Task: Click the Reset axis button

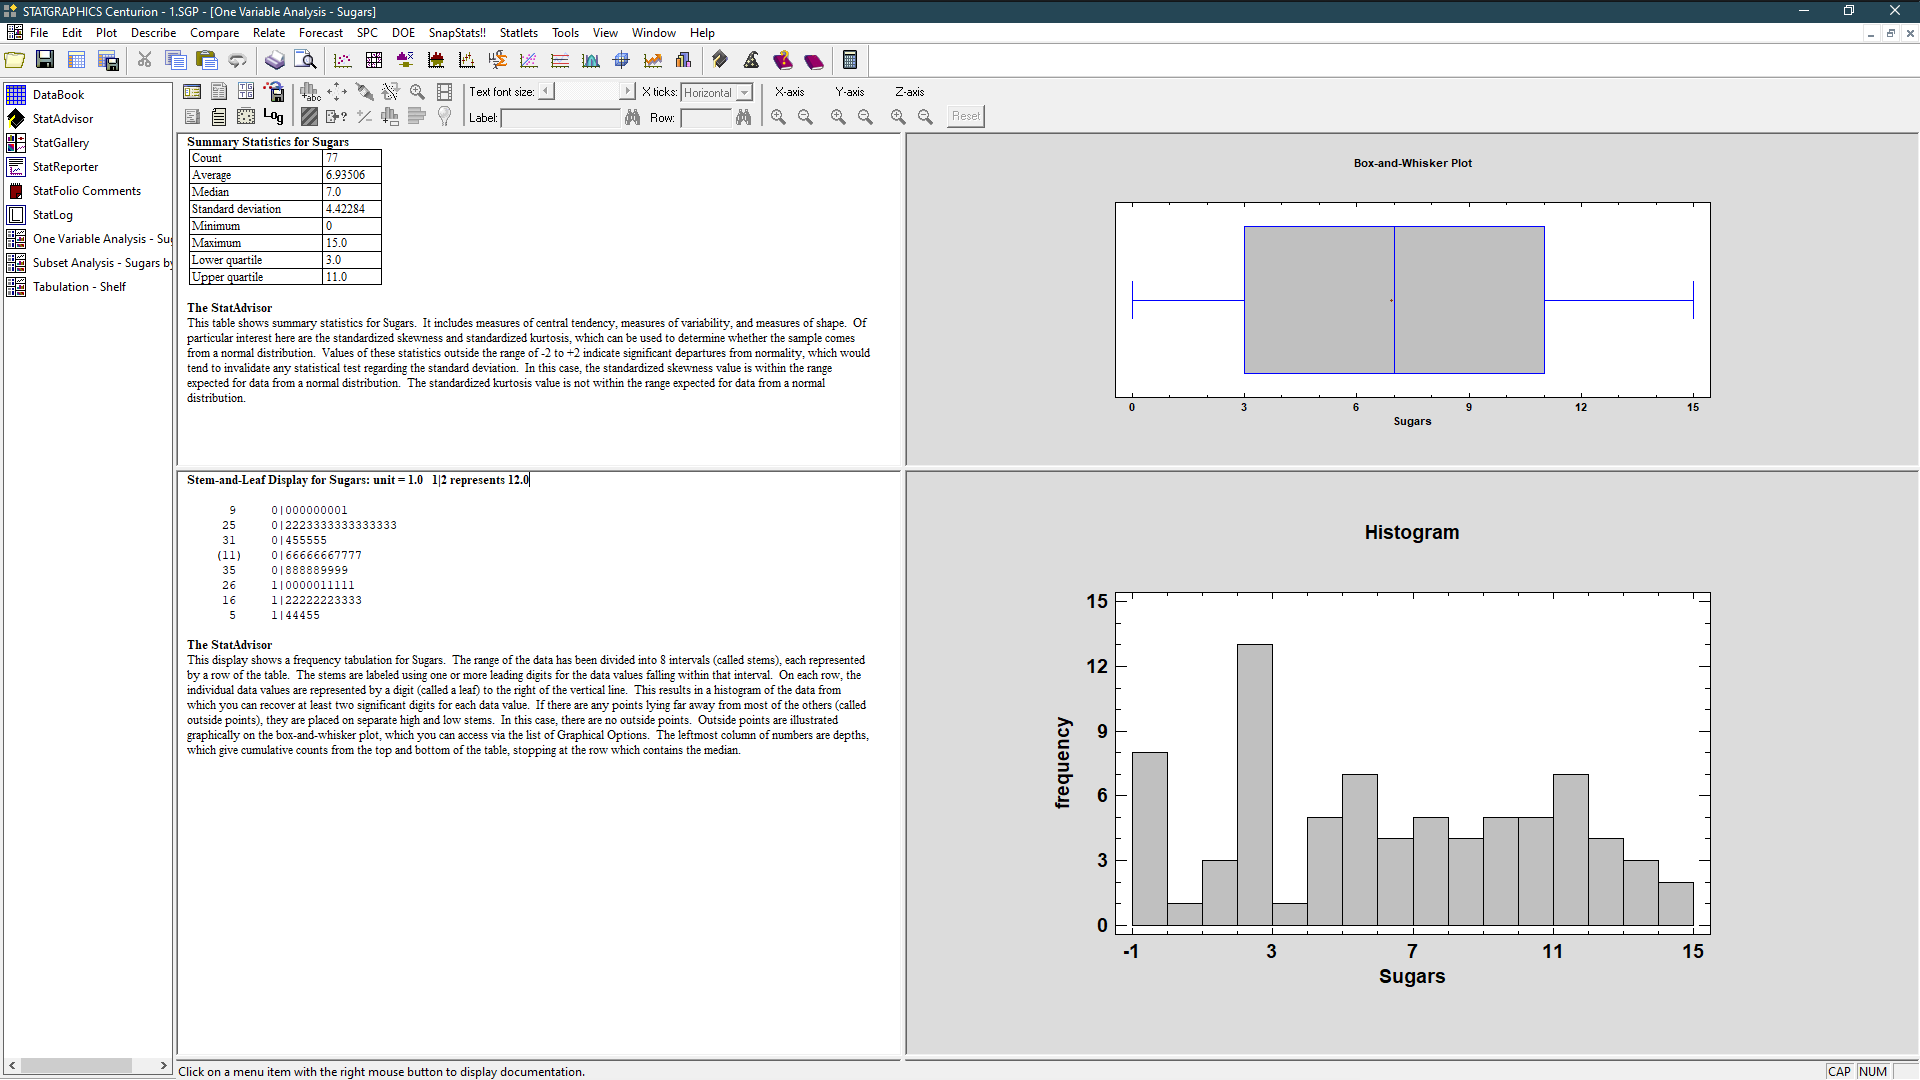Action: point(964,116)
